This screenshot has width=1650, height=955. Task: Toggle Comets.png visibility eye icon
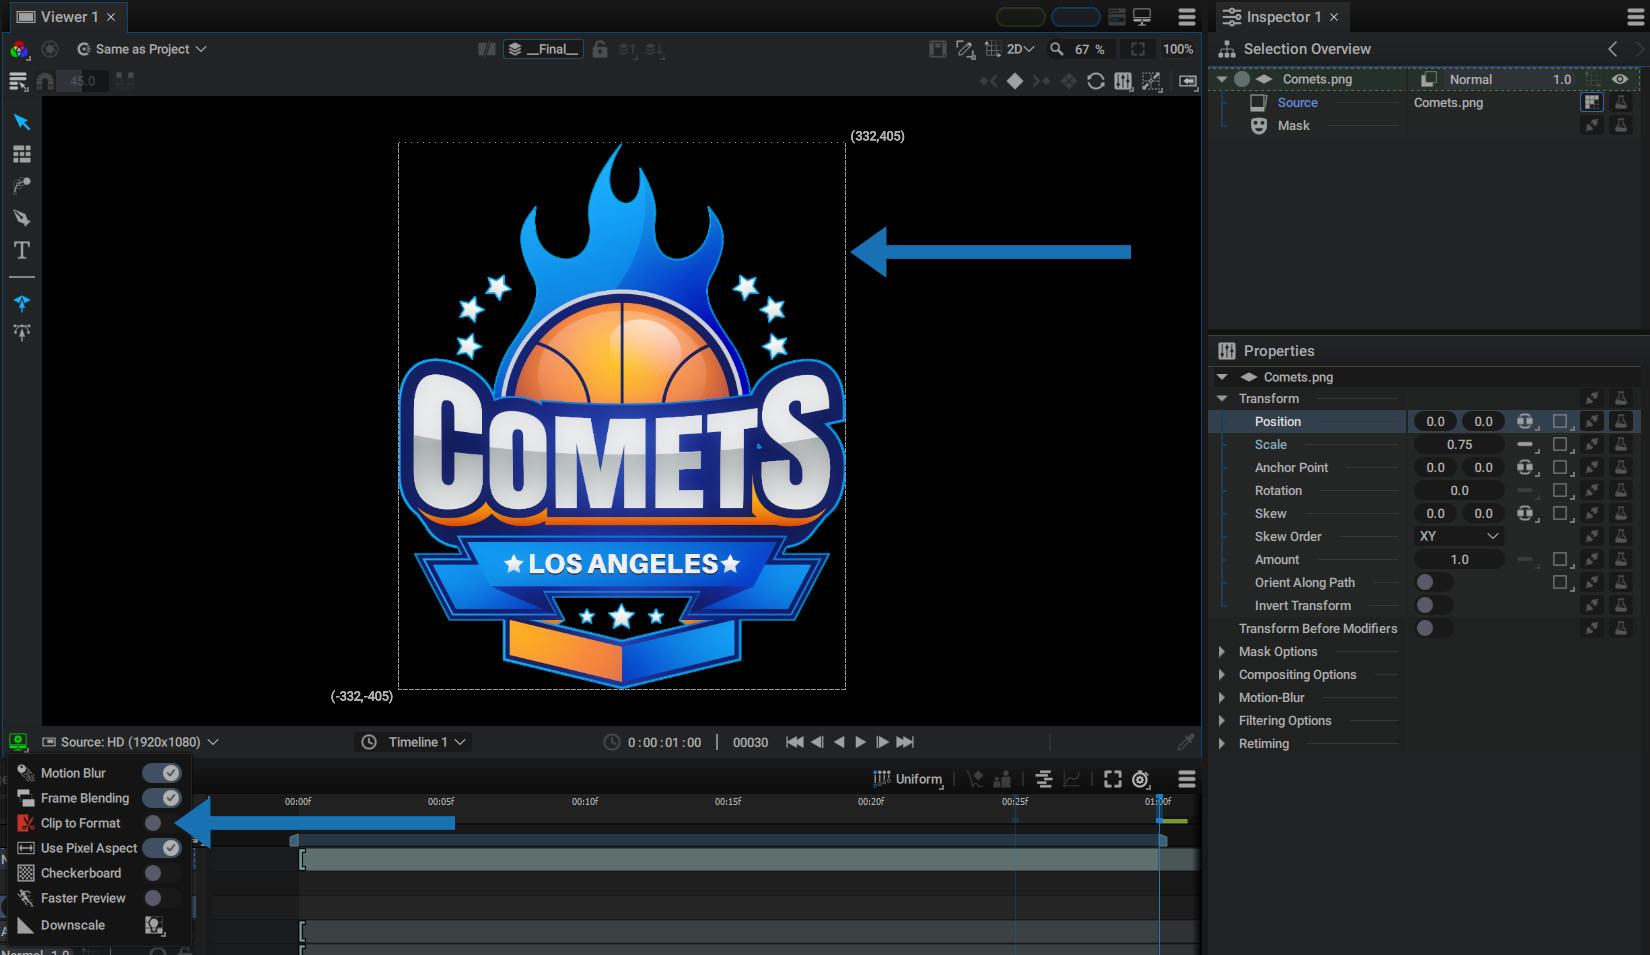[1620, 79]
